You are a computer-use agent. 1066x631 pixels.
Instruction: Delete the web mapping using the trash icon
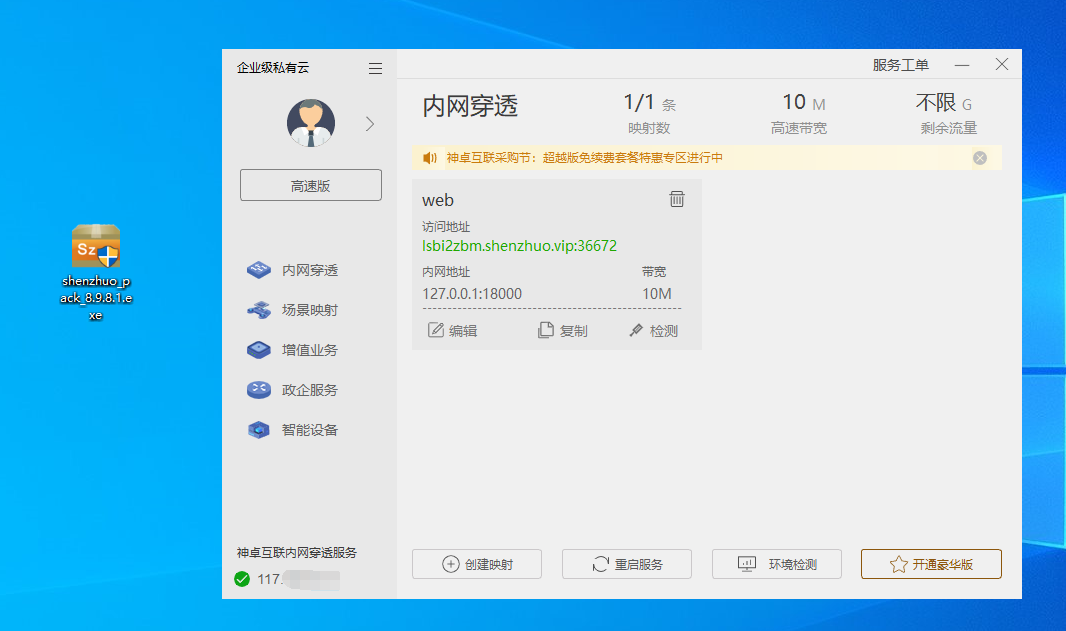pos(677,199)
